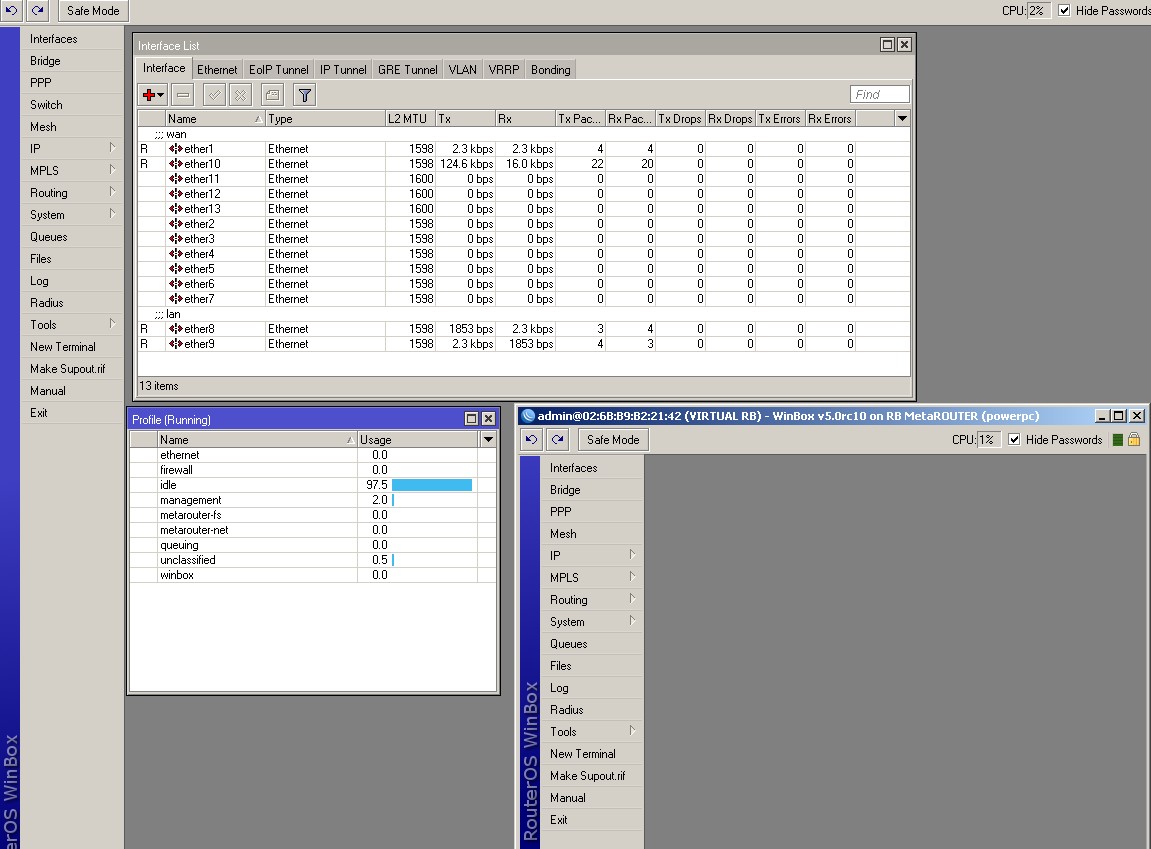Image resolution: width=1151 pixels, height=849 pixels.
Task: Click the comment icon in Interface List toolbar
Action: coord(272,95)
